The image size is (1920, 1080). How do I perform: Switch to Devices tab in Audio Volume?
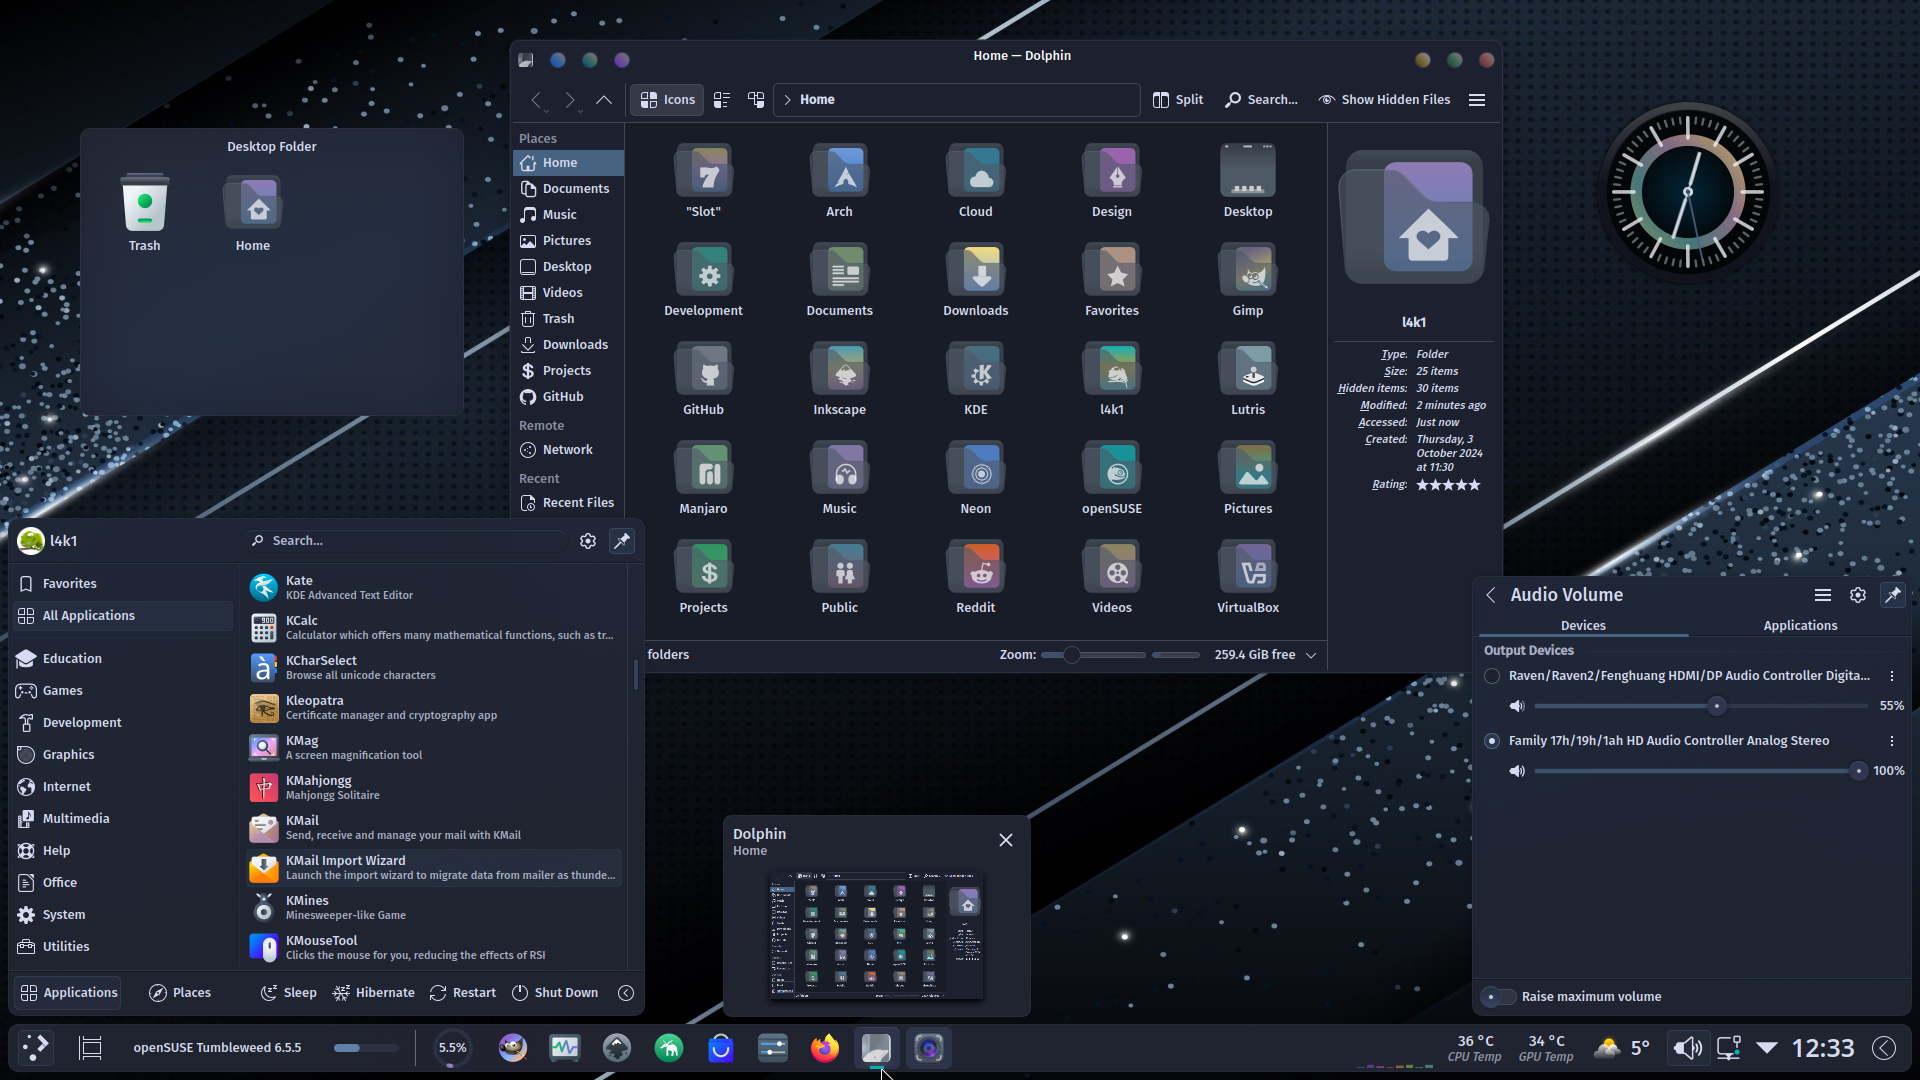(1583, 626)
